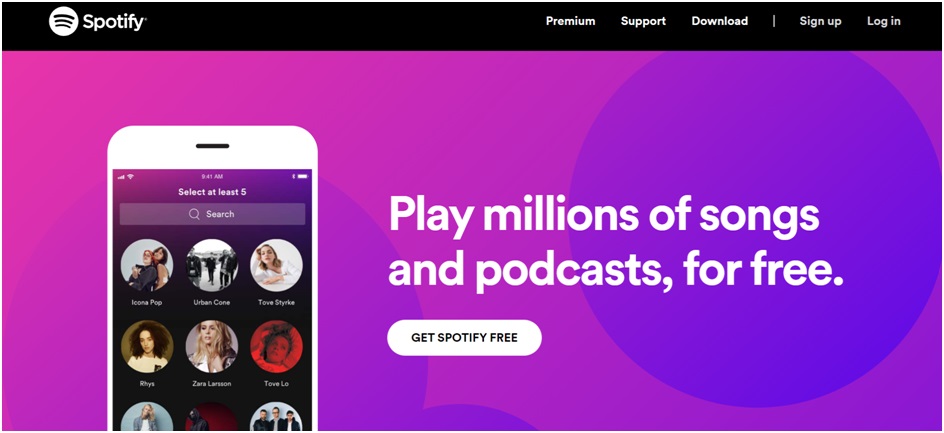Open the Premium page

click(x=570, y=21)
